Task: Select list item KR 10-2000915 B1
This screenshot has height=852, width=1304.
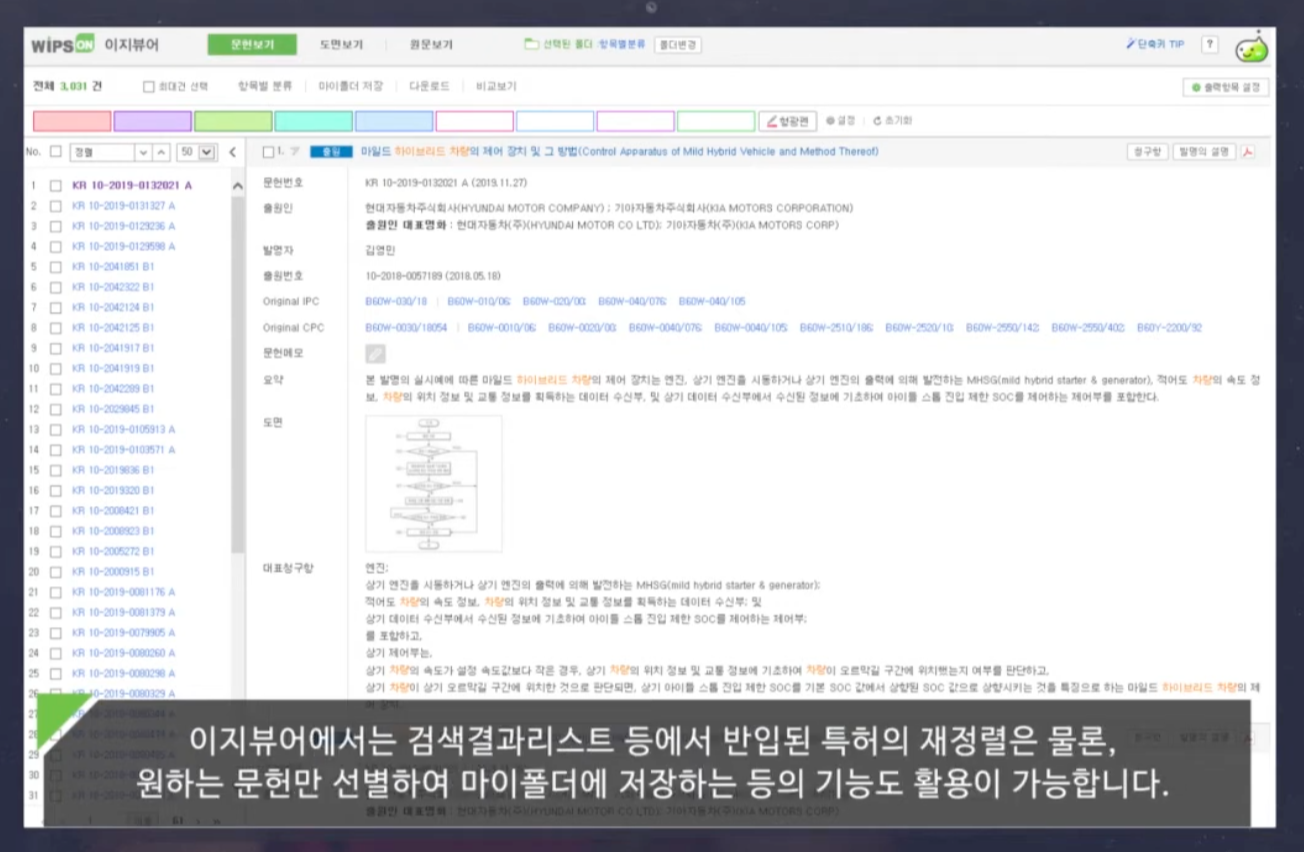Action: (113, 572)
